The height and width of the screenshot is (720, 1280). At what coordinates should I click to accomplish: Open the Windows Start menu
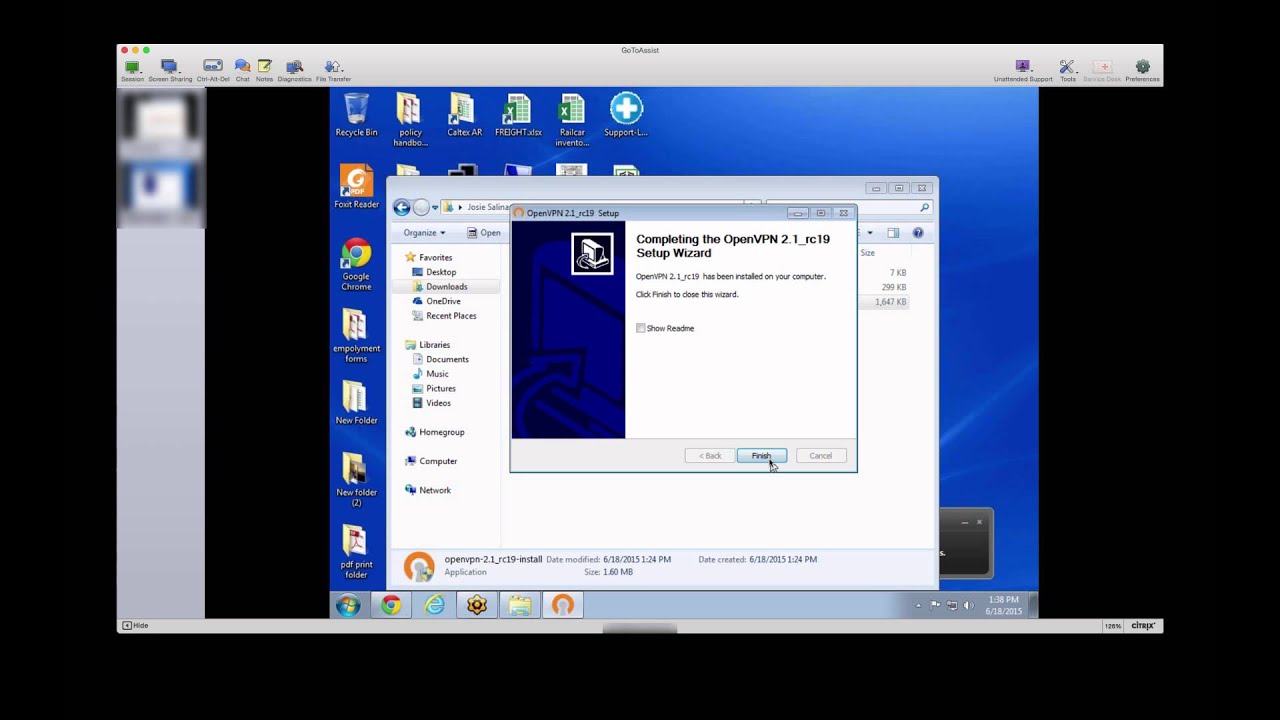348,605
